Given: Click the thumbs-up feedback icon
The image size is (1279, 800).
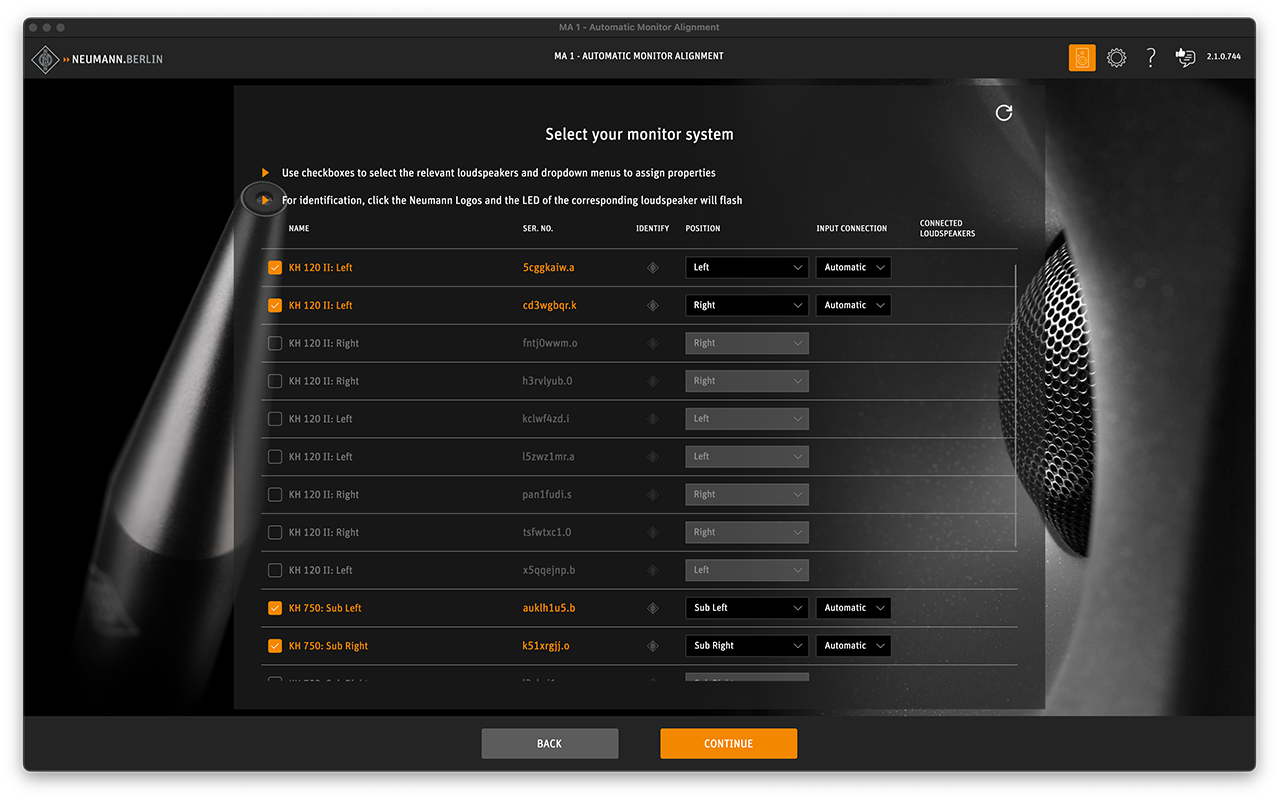Looking at the screenshot, I should pos(1185,58).
